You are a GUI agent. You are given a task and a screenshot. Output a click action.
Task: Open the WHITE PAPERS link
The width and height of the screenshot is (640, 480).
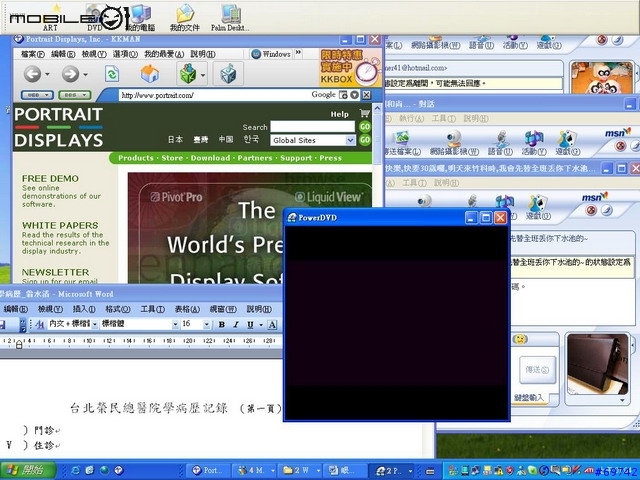[x=60, y=225]
